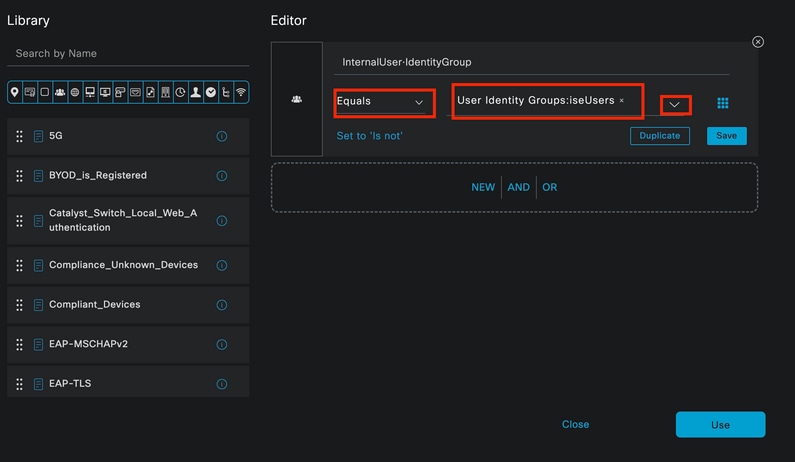795x462 pixels.
Task: Select Catalyst_Switch_Local_Web_Authentication condition
Action: click(128, 221)
